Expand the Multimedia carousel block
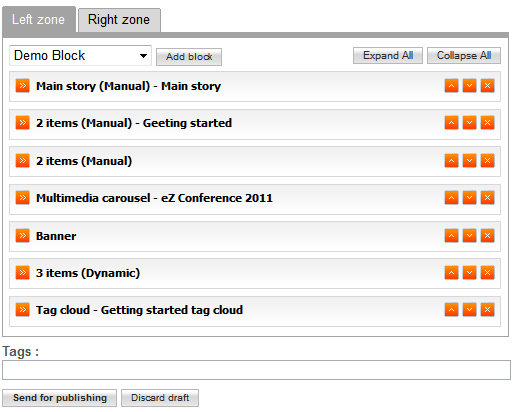 (22, 198)
